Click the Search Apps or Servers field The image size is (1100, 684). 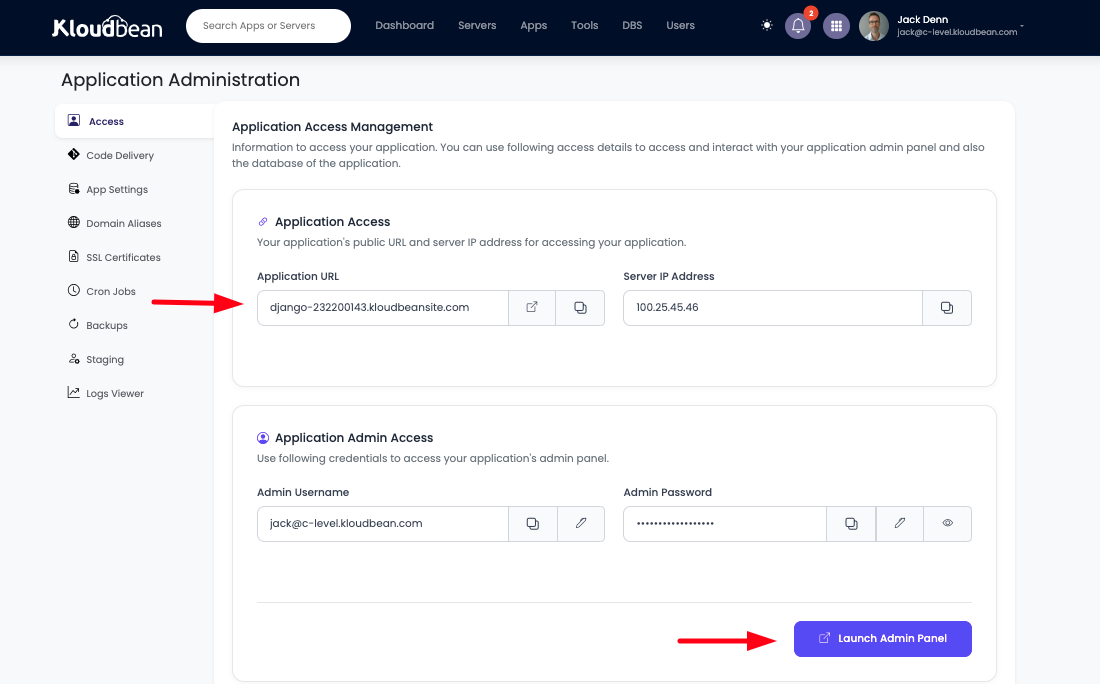pos(268,25)
